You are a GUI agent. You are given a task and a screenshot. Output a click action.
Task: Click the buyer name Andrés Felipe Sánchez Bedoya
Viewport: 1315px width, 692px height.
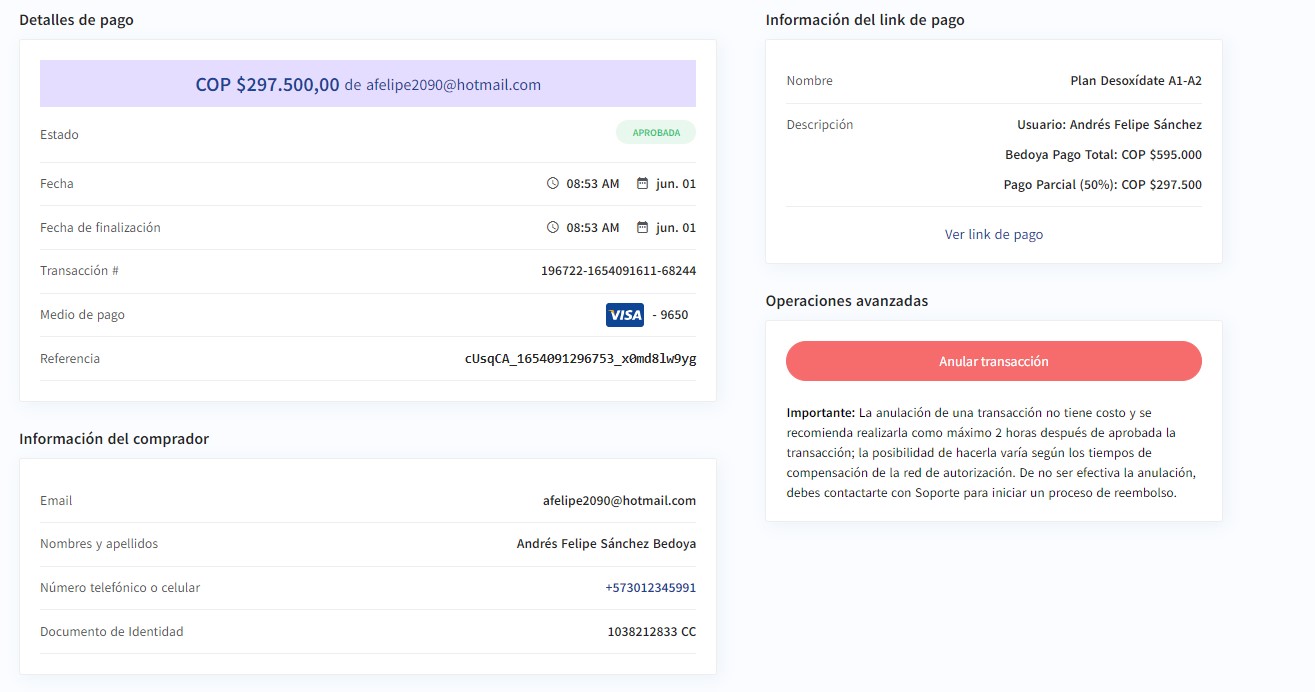pyautogui.click(x=606, y=544)
